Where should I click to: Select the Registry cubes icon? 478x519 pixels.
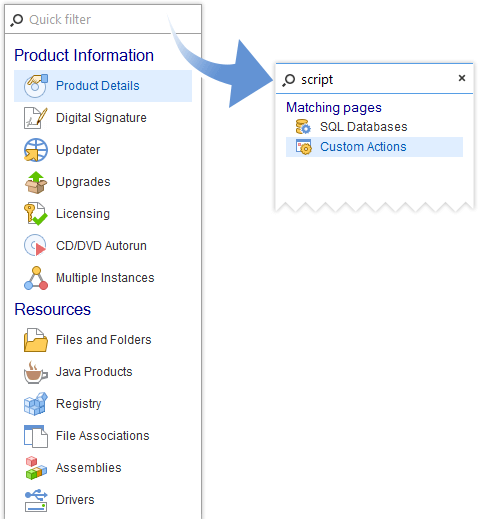point(36,404)
